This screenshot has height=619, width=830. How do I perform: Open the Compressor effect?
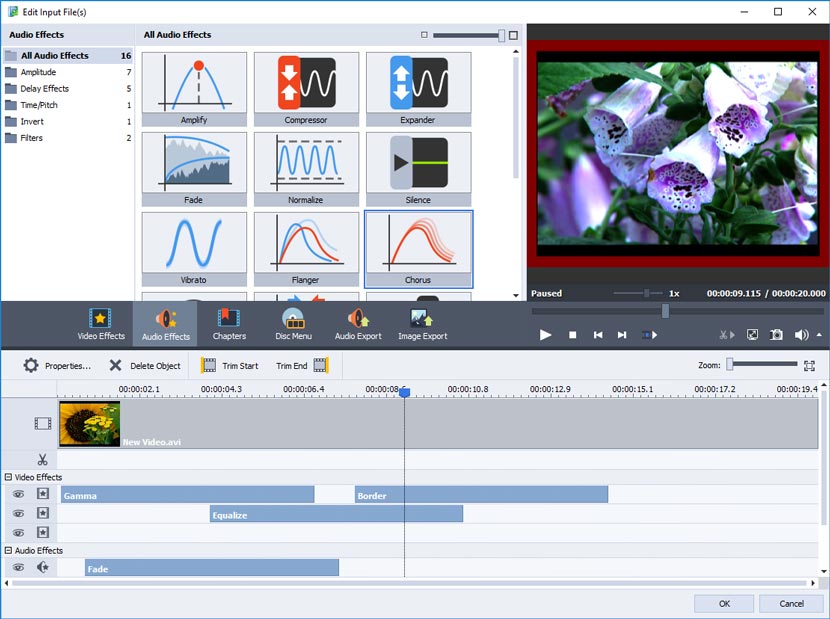306,87
